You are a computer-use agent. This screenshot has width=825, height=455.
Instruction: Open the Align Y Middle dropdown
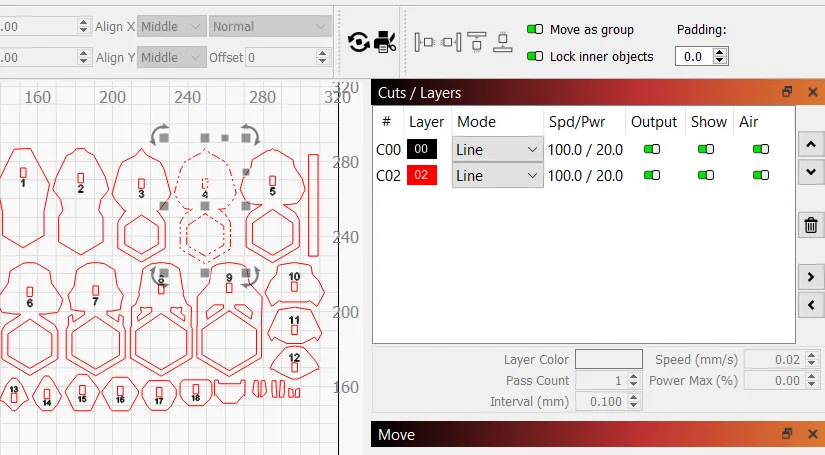pyautogui.click(x=170, y=57)
